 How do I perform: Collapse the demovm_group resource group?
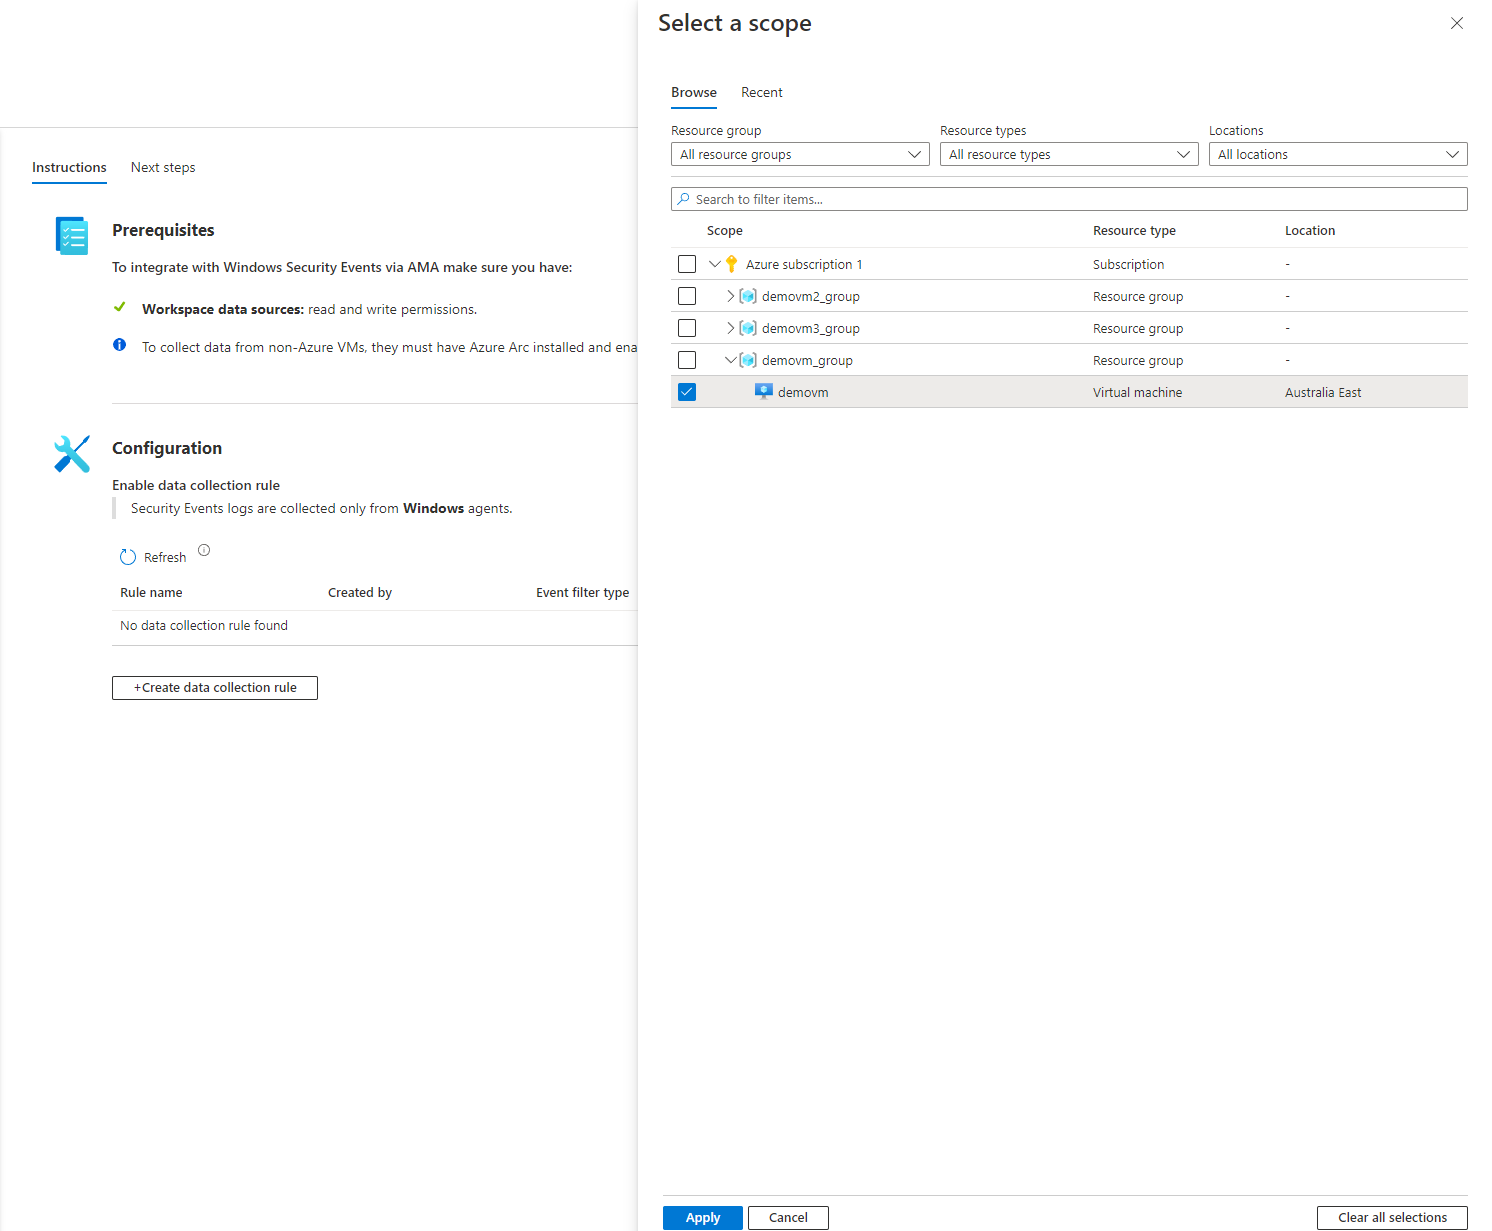[x=729, y=359]
